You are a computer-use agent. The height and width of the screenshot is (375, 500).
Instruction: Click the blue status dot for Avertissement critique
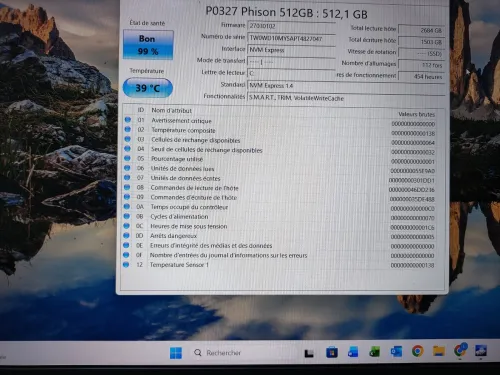tap(128, 119)
